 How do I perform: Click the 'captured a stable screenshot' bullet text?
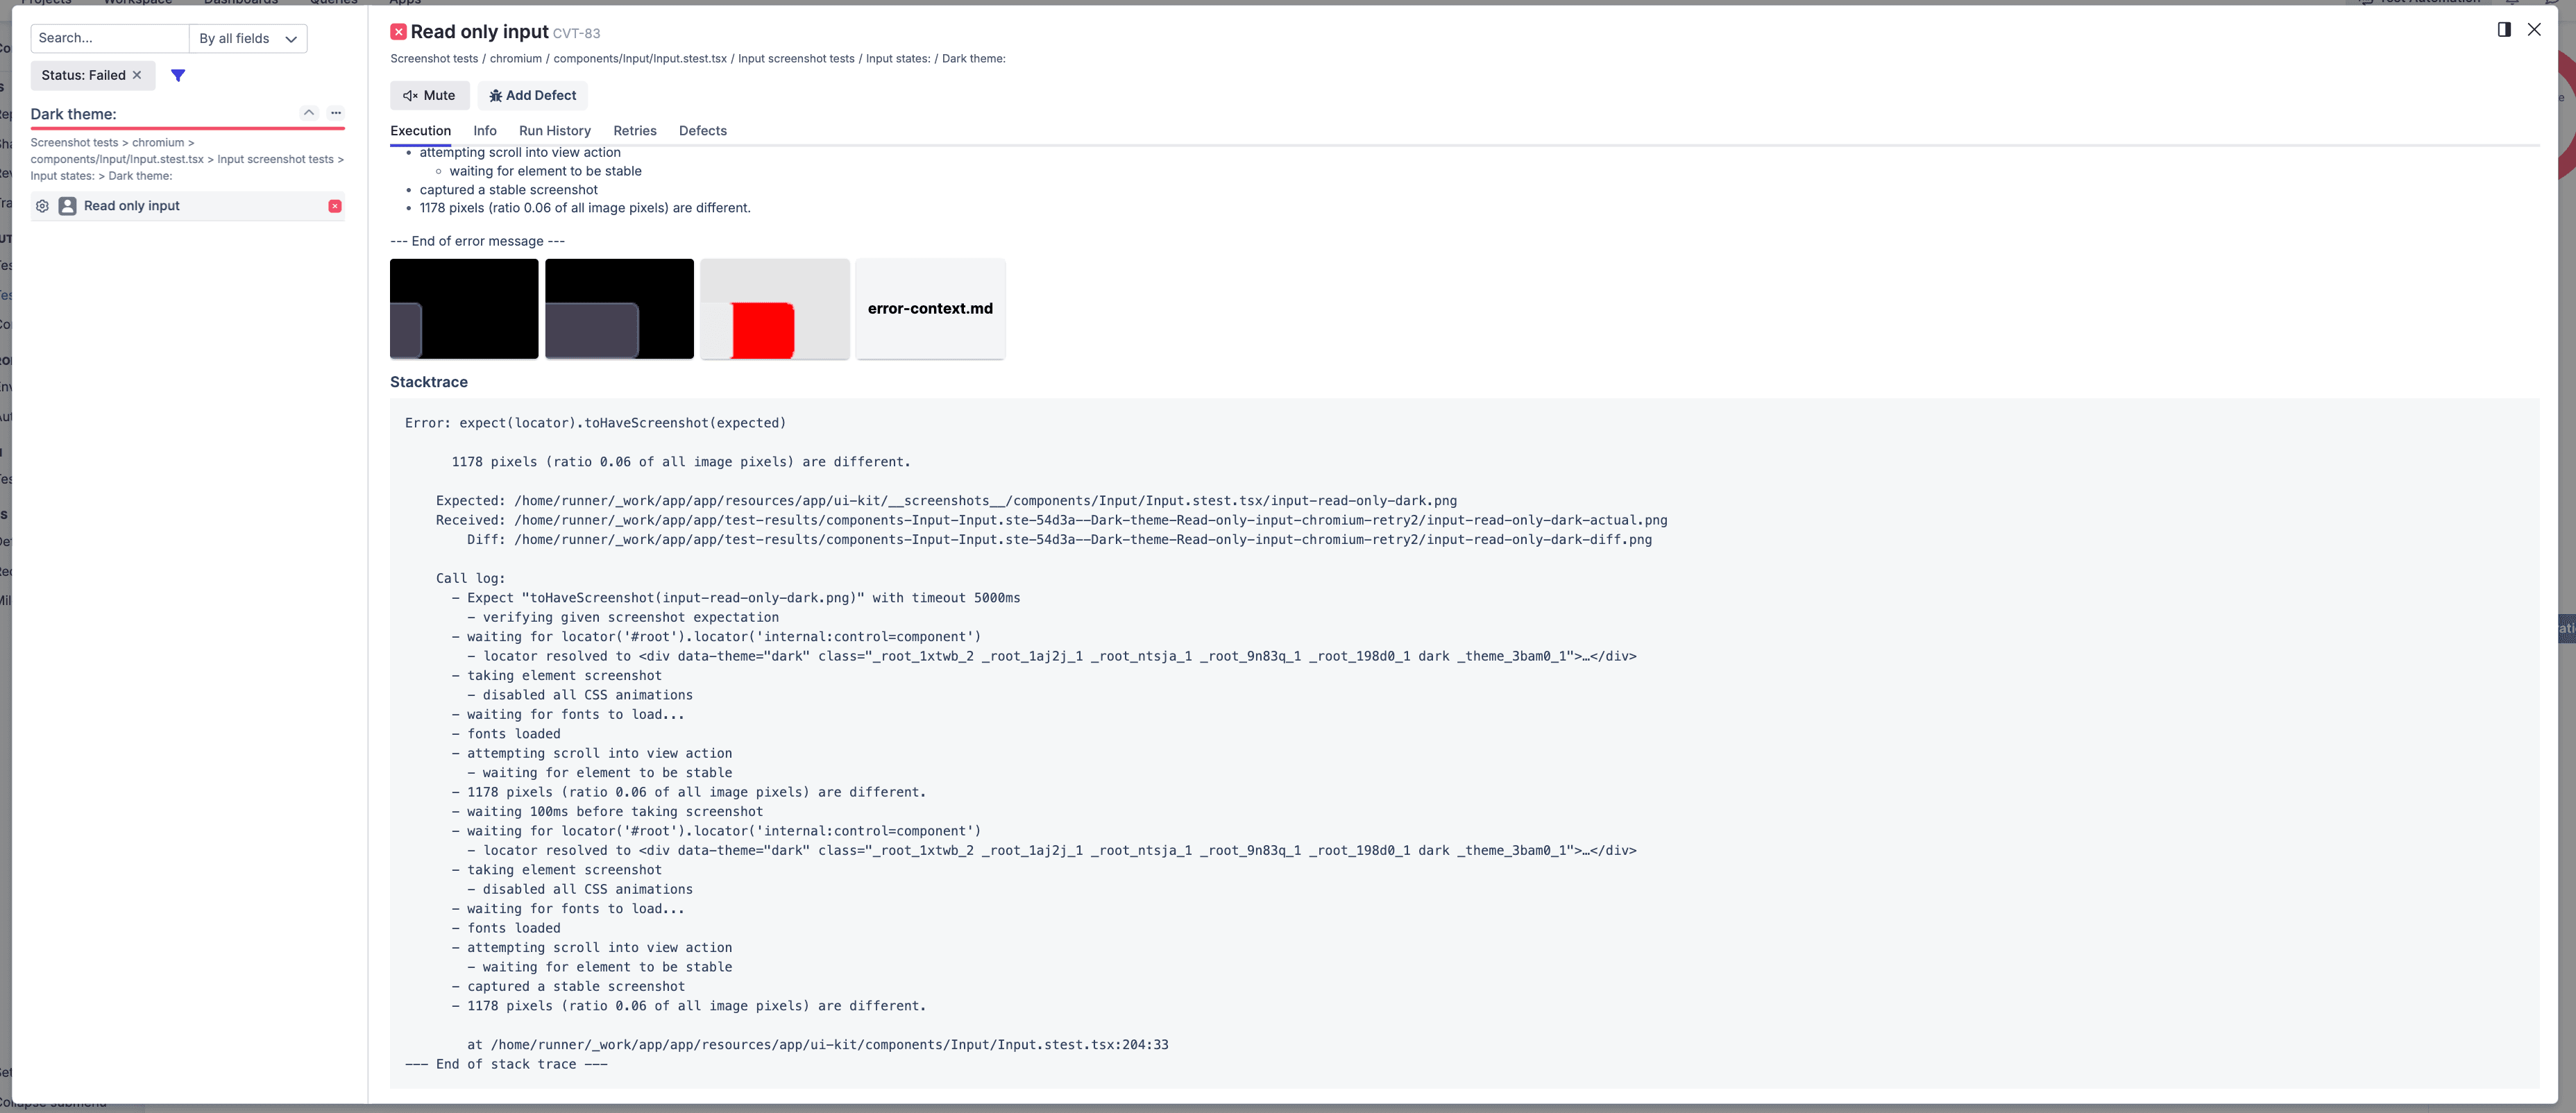coord(508,190)
